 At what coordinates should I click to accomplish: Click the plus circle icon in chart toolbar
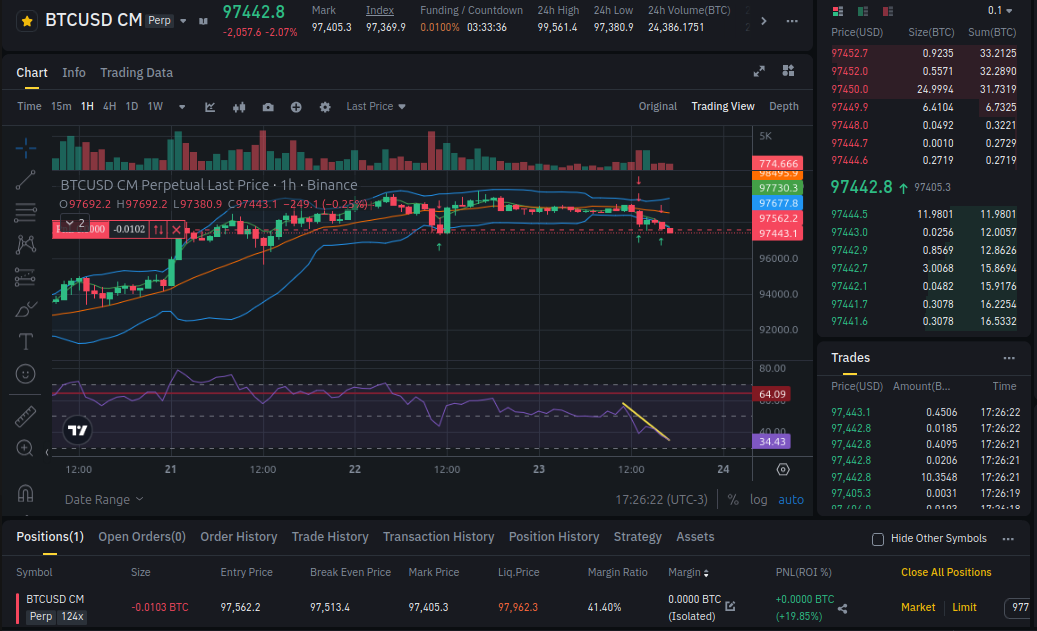click(x=296, y=107)
